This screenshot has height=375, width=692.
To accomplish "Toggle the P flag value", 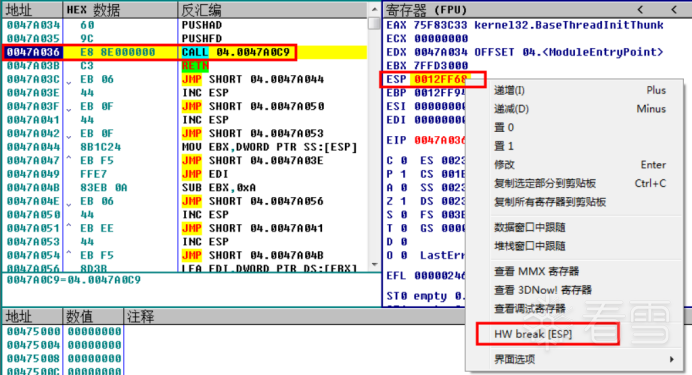I will [x=404, y=174].
